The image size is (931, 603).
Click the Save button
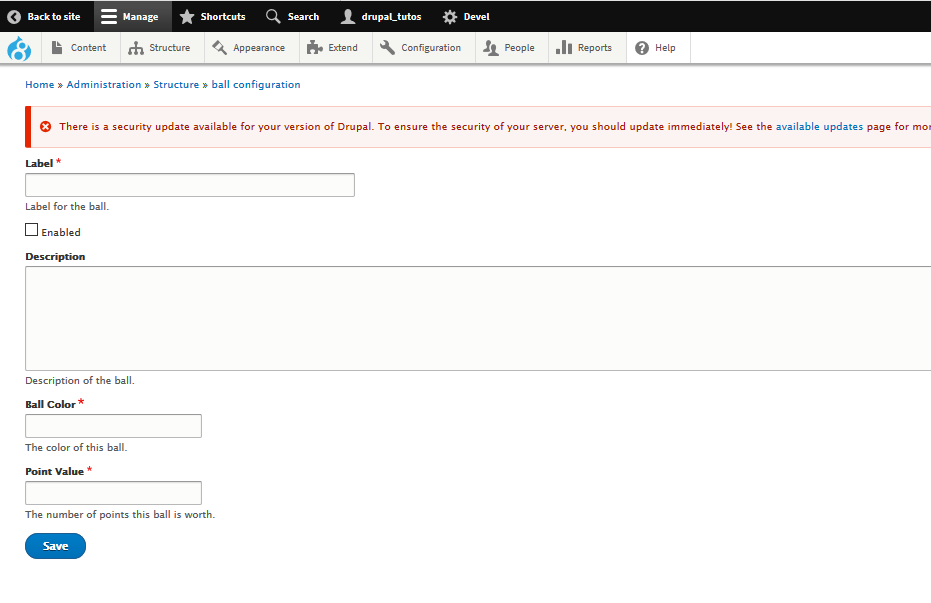point(55,546)
